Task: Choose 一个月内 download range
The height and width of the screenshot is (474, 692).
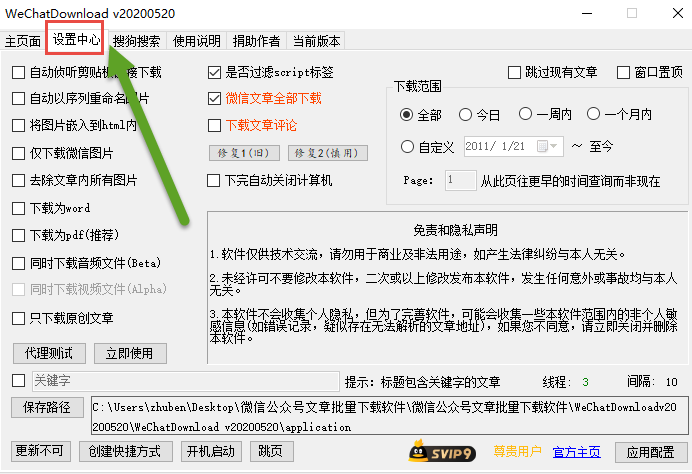Action: pos(594,114)
